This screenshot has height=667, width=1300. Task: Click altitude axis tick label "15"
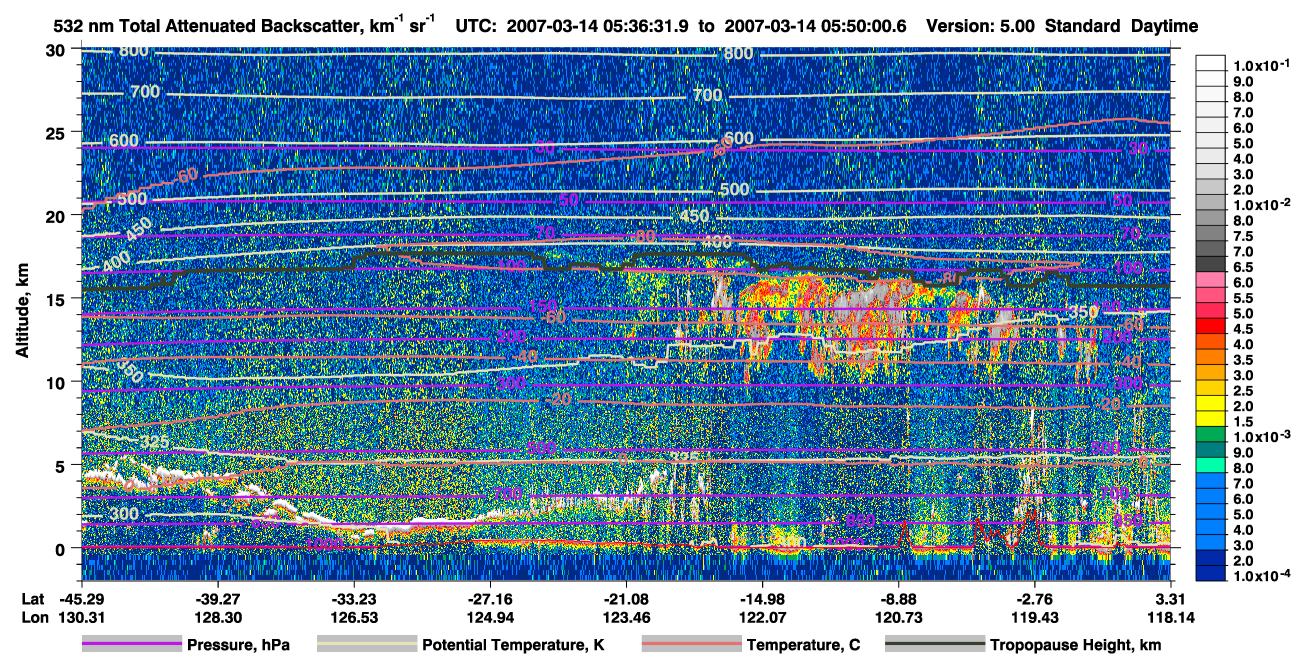tap(57, 299)
